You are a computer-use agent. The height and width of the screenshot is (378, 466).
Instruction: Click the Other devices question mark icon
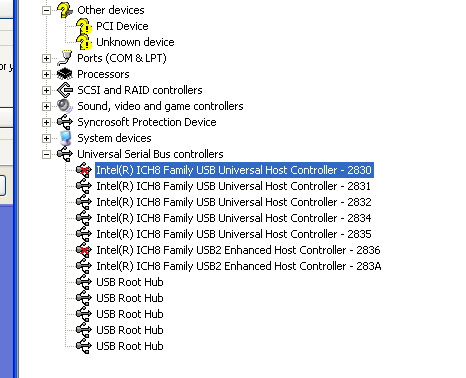(65, 10)
